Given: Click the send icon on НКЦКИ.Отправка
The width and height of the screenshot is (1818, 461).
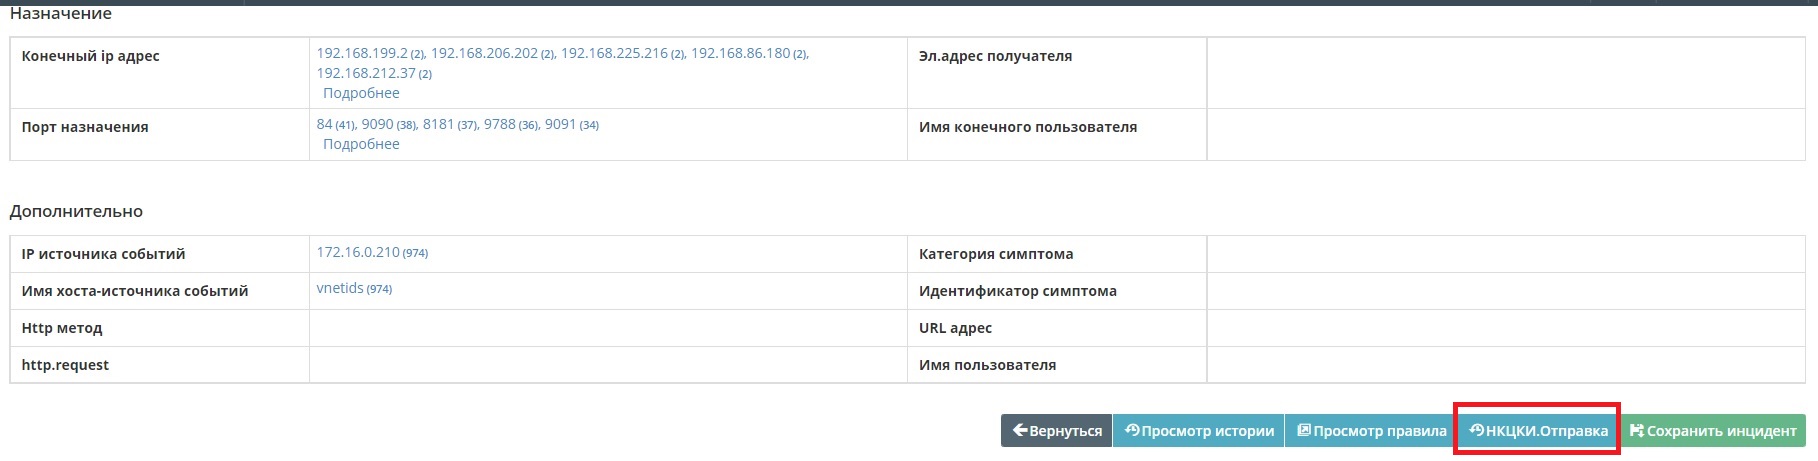Looking at the screenshot, I should [1476, 430].
